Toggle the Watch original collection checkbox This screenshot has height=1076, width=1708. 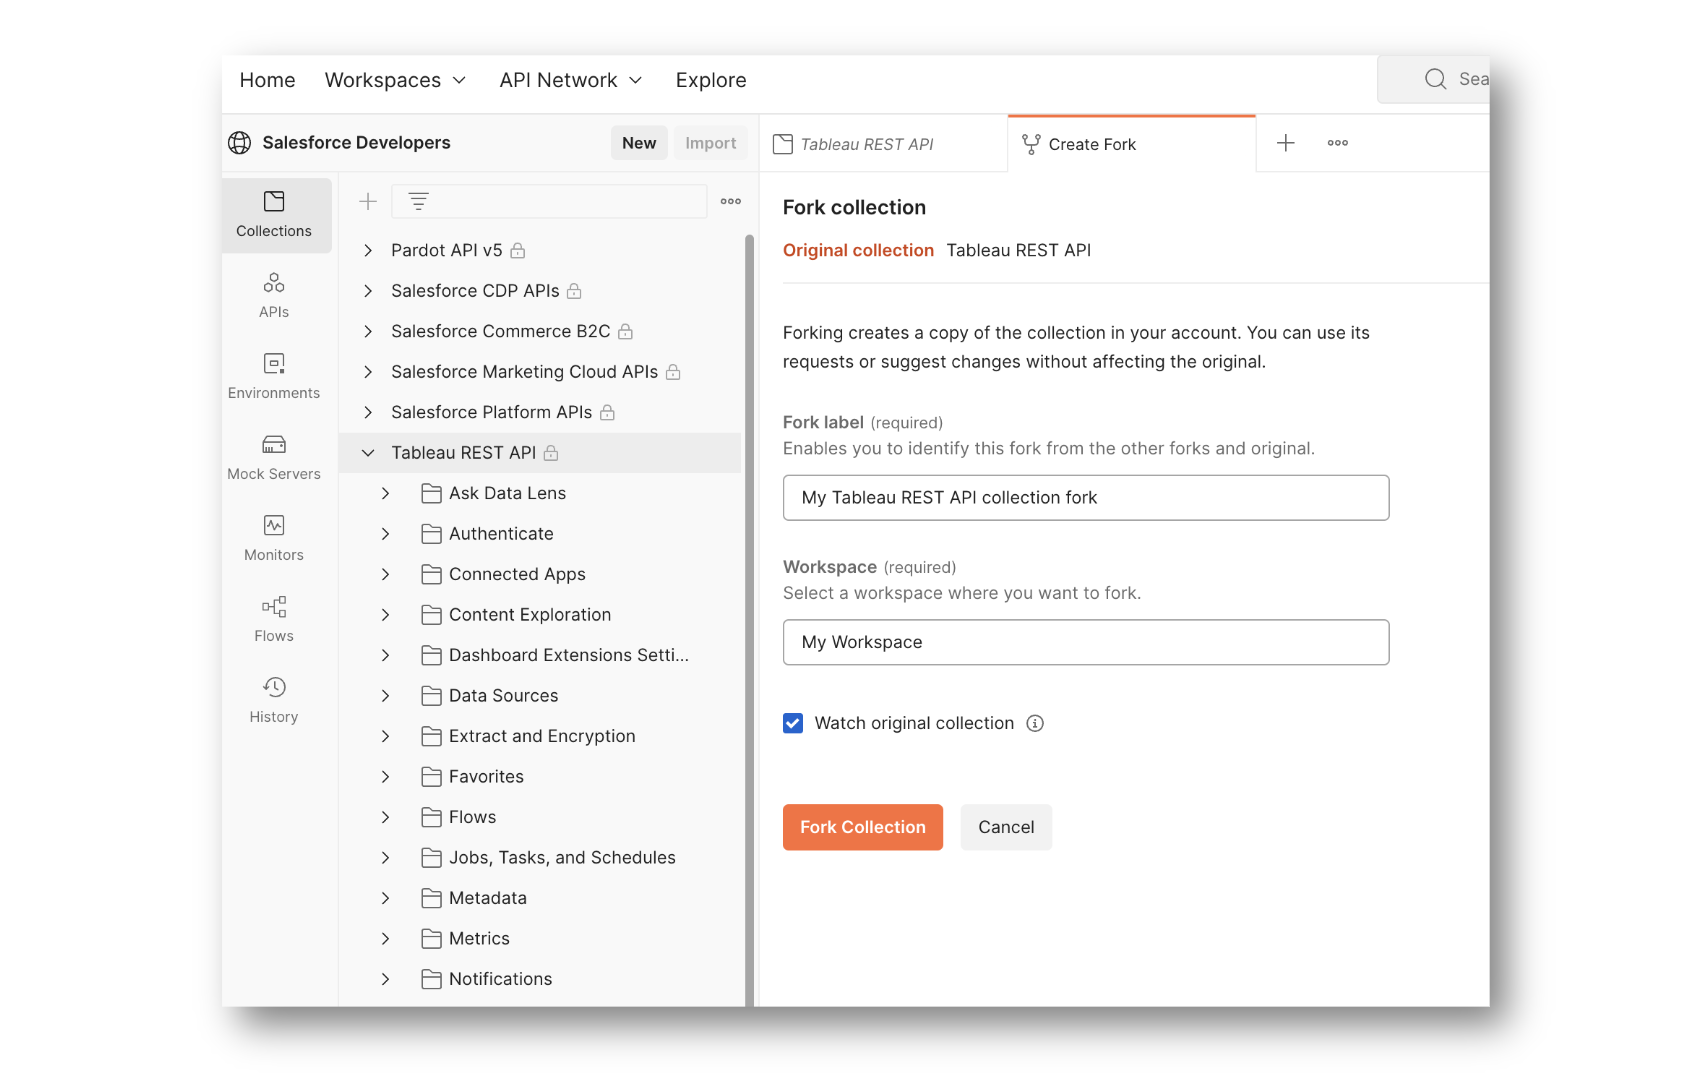[x=793, y=723]
